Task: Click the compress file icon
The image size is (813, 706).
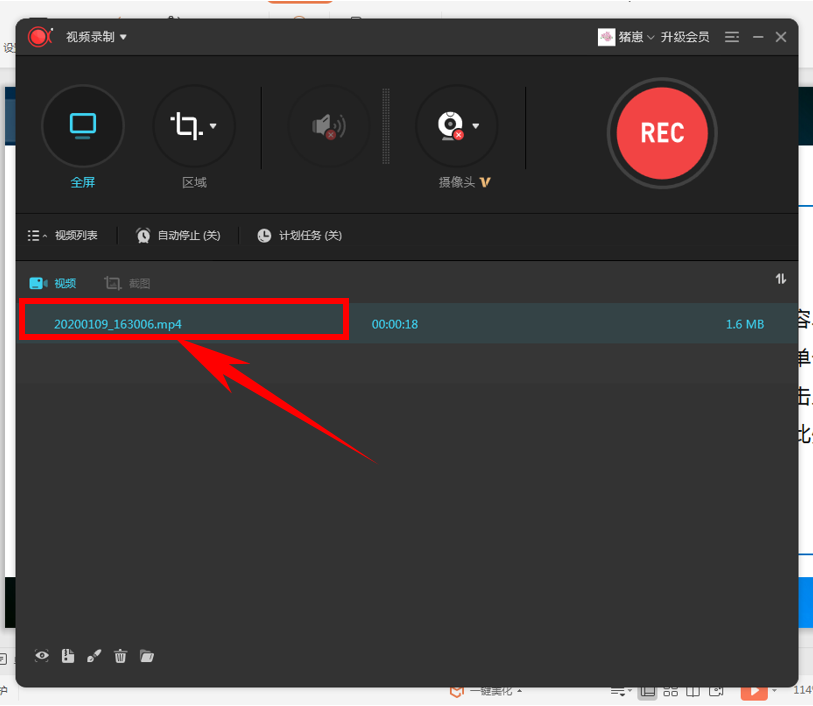Action: (x=68, y=656)
